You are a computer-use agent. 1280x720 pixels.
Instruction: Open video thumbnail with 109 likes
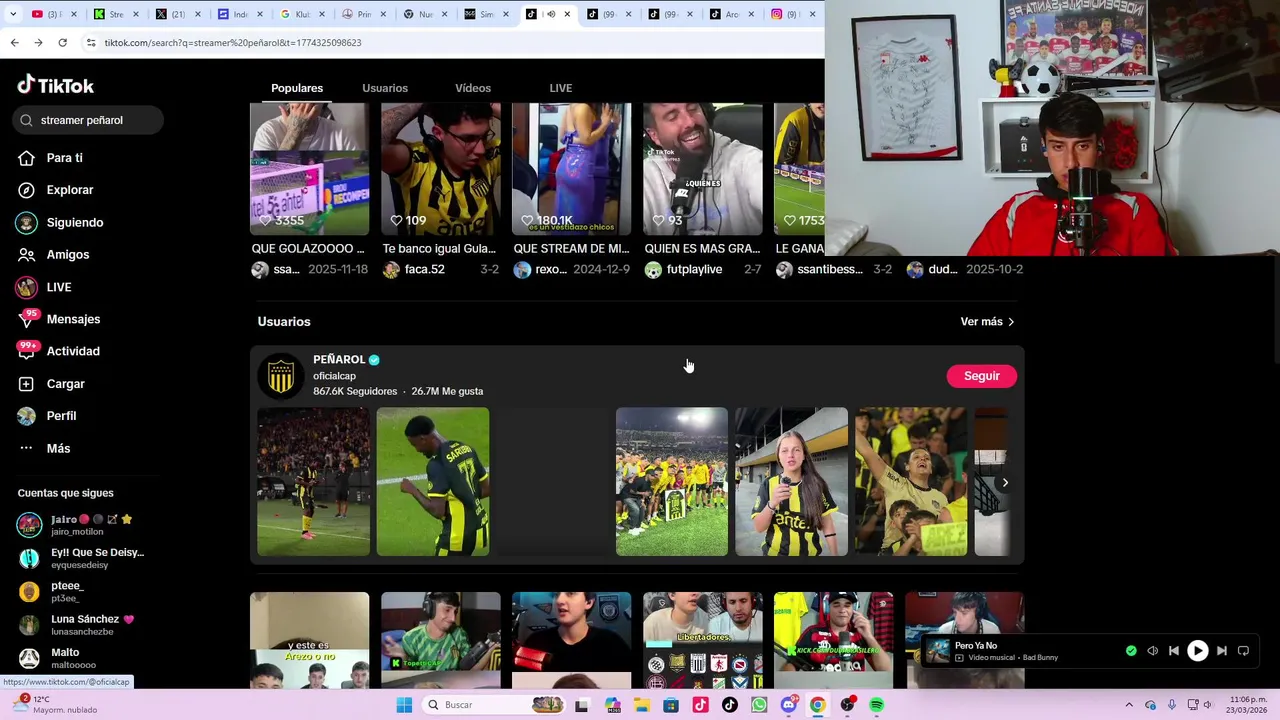[x=440, y=169]
